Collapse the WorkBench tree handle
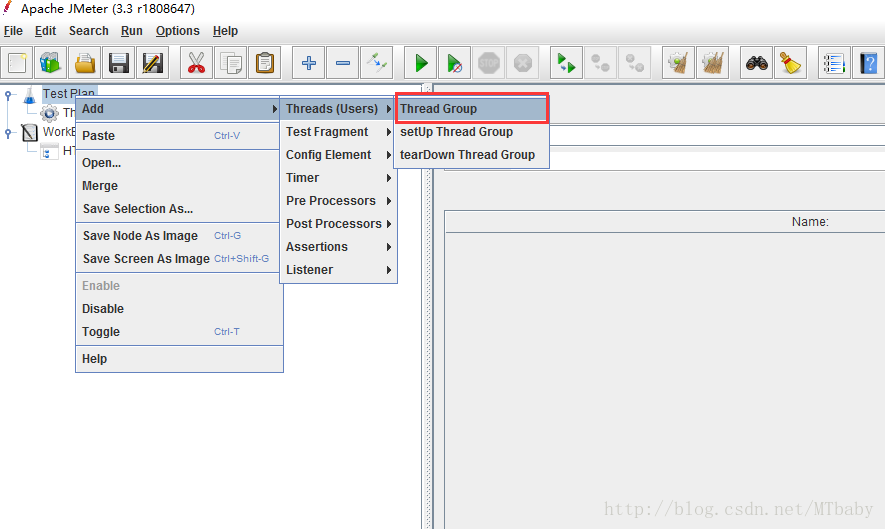Viewport: 885px width, 529px height. 8,133
